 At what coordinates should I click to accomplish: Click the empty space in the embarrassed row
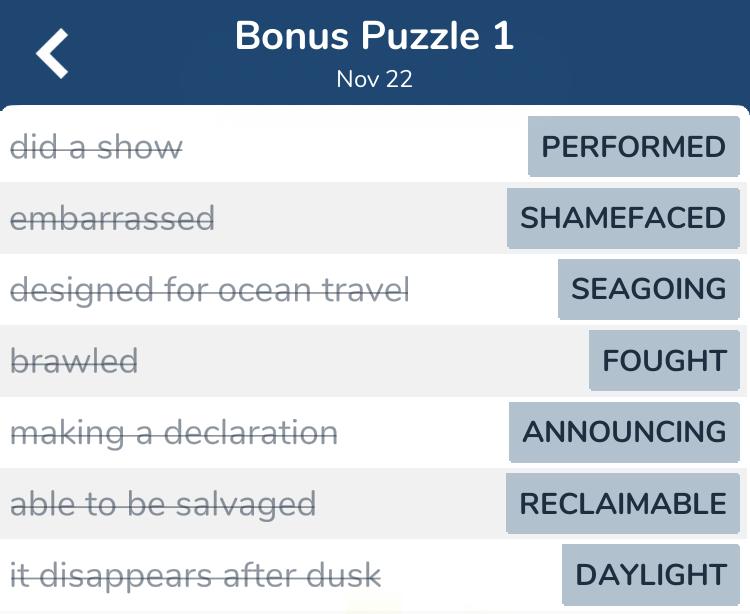pyautogui.click(x=361, y=218)
